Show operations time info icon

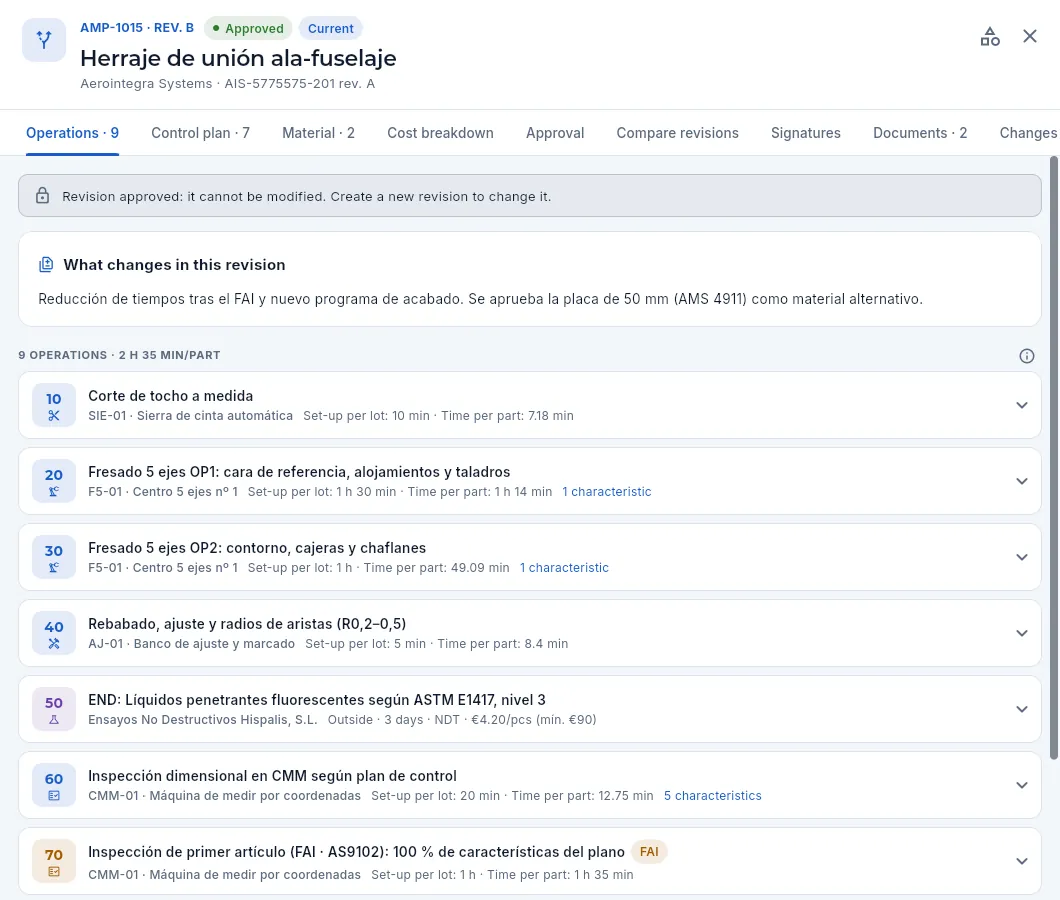(x=1026, y=356)
